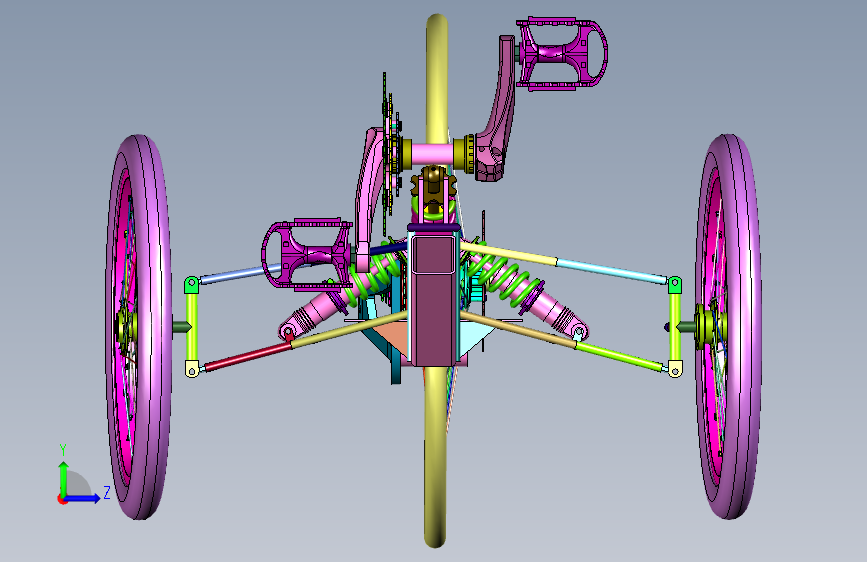Viewport: 867px width, 562px height.
Task: Select the left pink crank arm
Action: (x=368, y=199)
